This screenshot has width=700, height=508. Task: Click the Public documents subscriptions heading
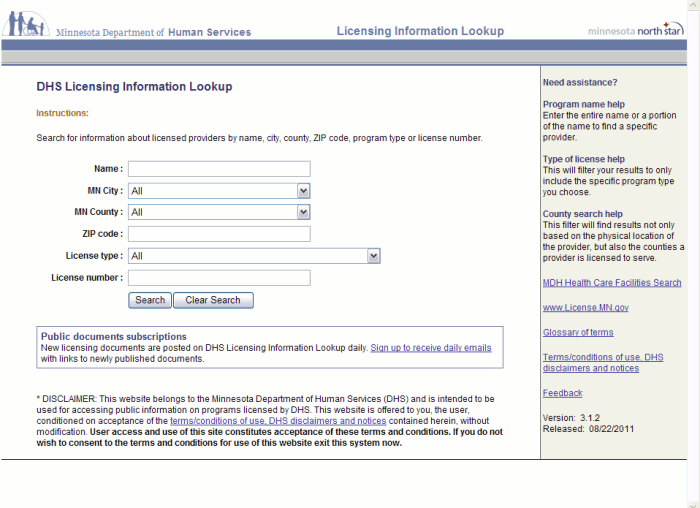click(114, 337)
